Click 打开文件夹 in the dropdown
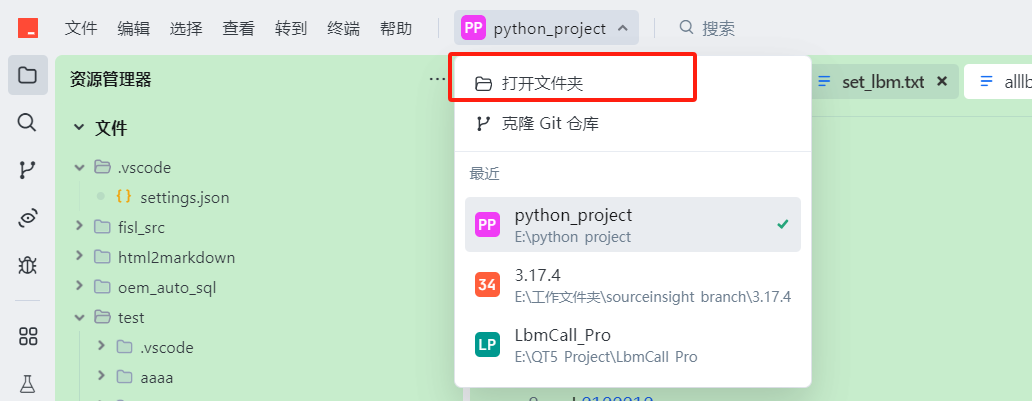The width and height of the screenshot is (1032, 401). pos(541,84)
